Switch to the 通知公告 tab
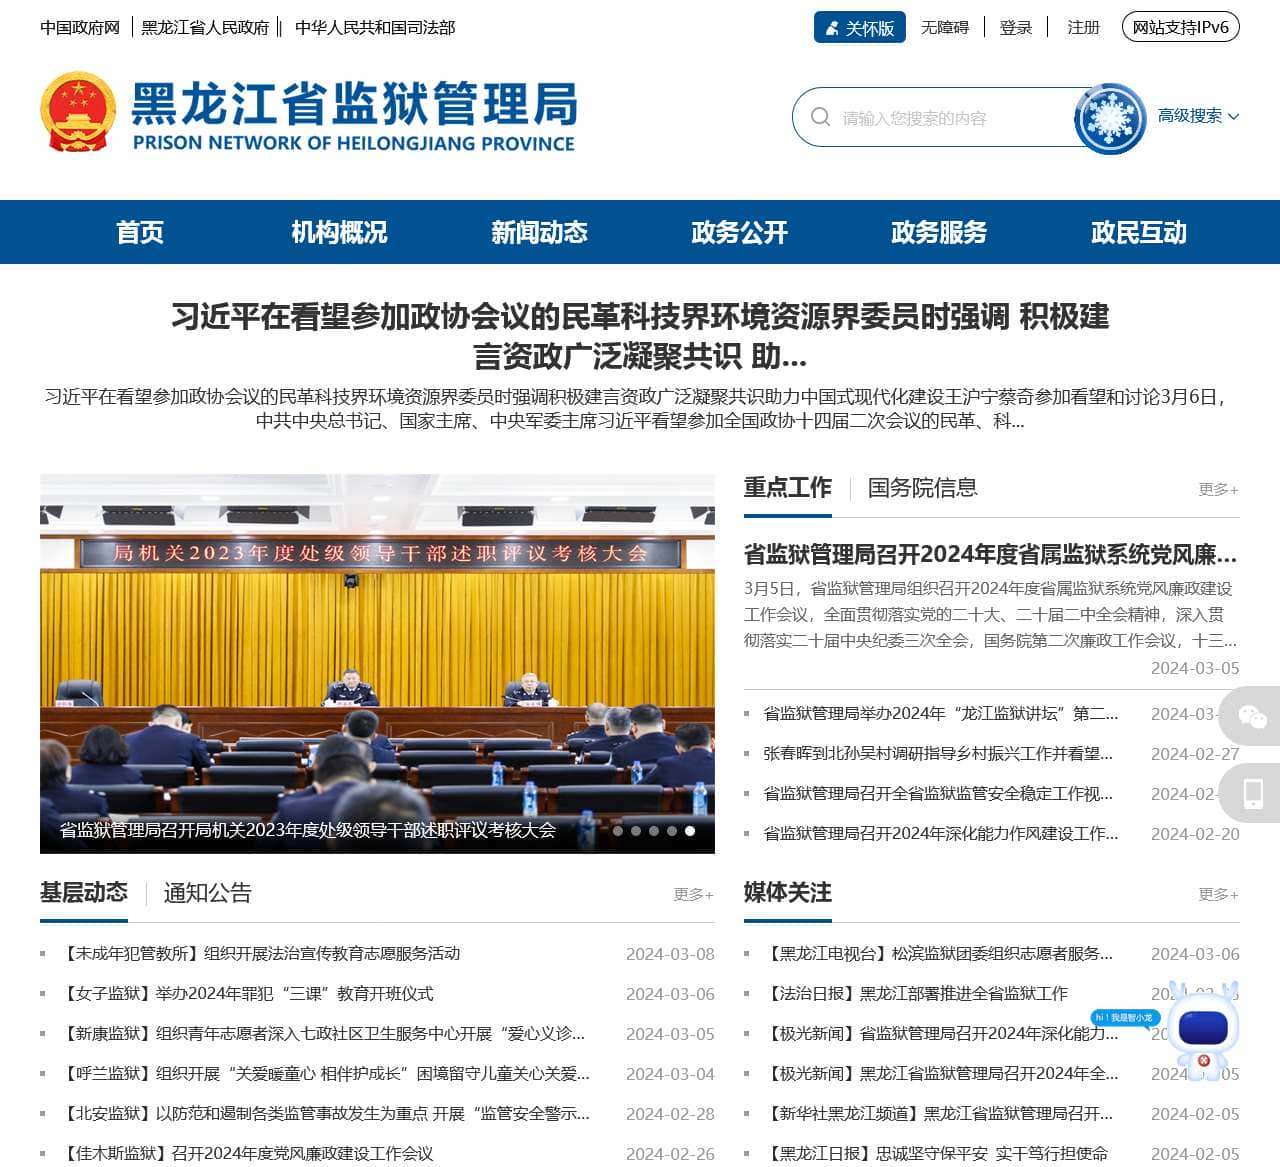 210,893
